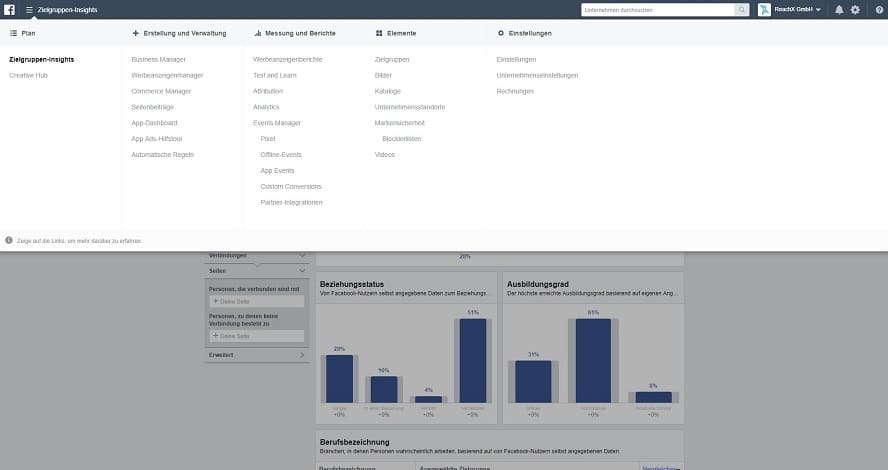The image size is (888, 470).
Task: Click the Plan list icon
Action: 13,33
